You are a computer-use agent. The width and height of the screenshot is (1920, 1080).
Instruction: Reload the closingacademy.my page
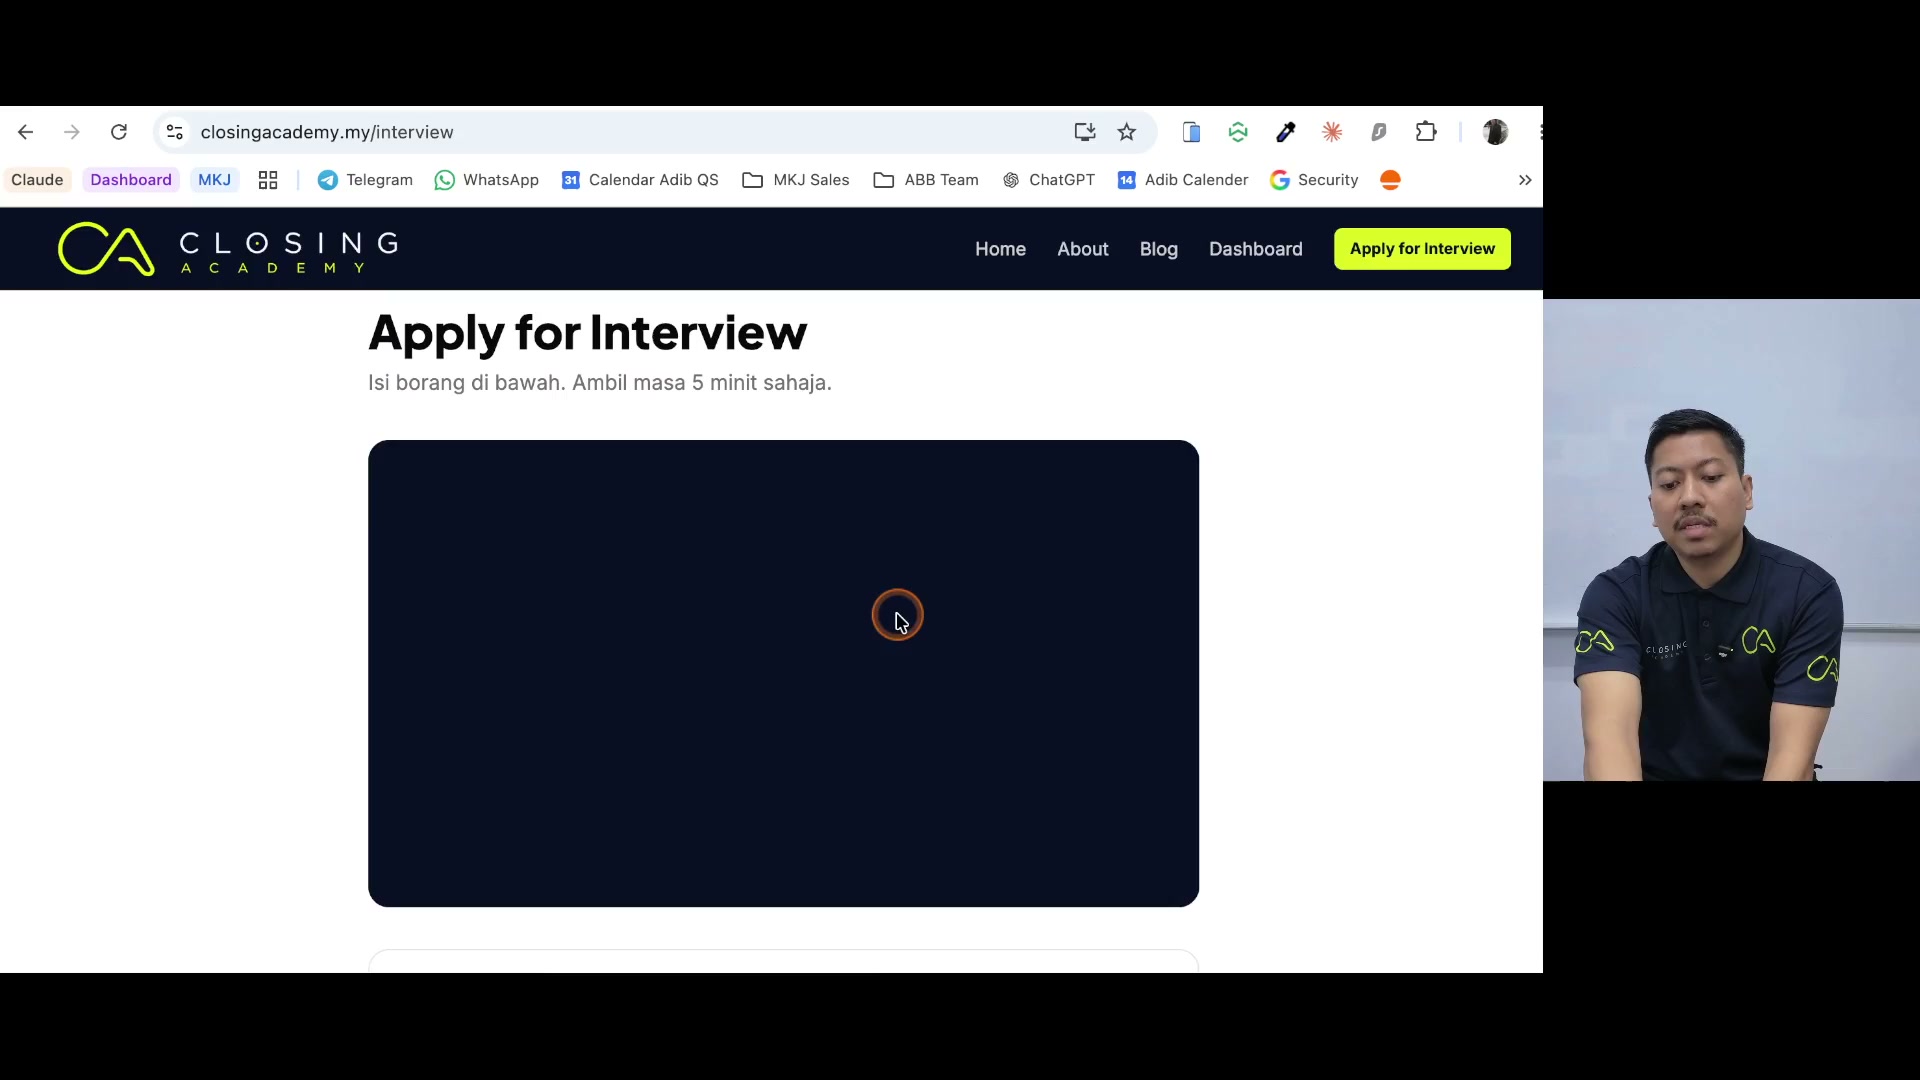tap(119, 132)
